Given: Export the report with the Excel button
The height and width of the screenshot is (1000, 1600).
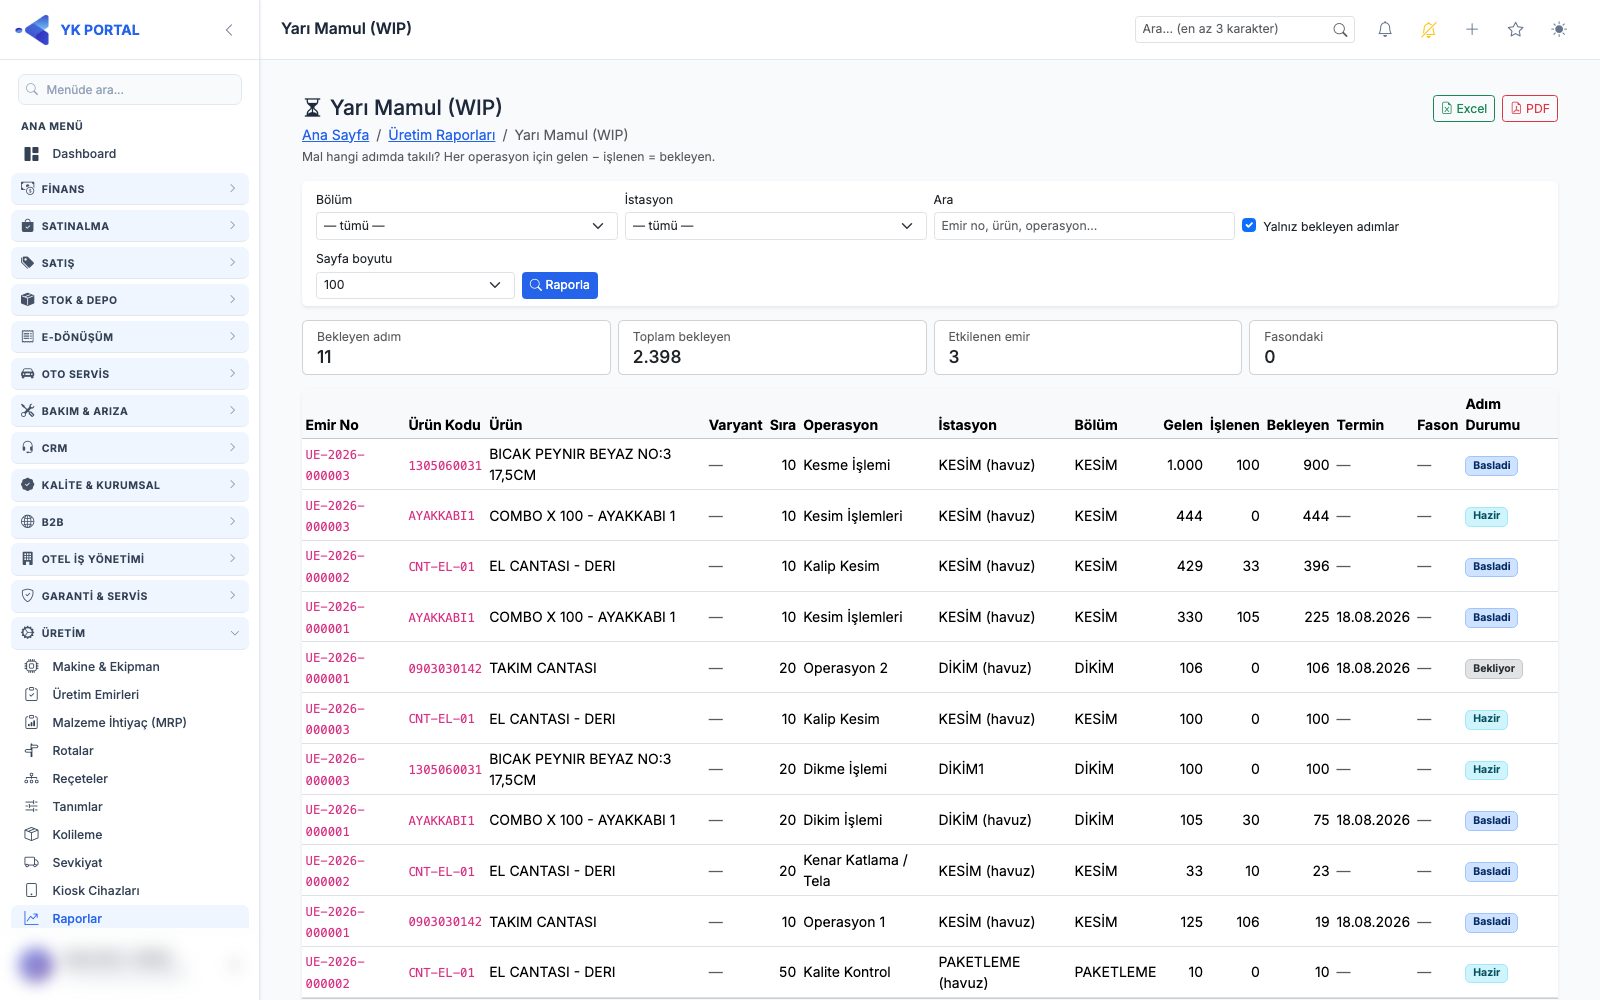Looking at the screenshot, I should [1464, 109].
